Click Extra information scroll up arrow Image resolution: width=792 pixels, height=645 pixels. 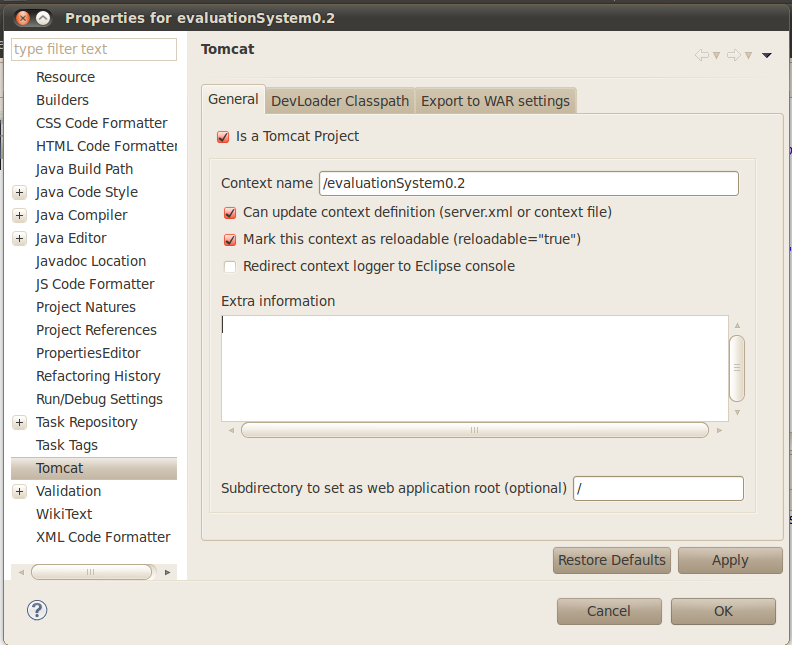(737, 325)
